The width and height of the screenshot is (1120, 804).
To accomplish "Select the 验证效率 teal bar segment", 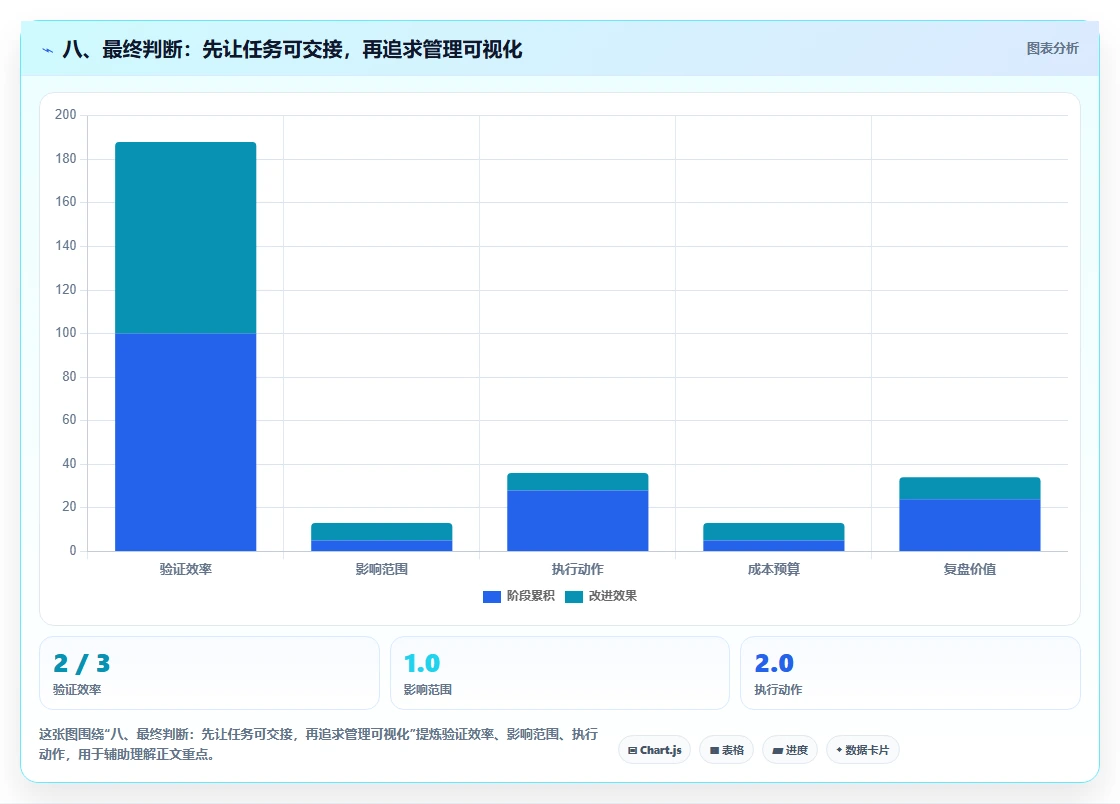I will coord(186,238).
